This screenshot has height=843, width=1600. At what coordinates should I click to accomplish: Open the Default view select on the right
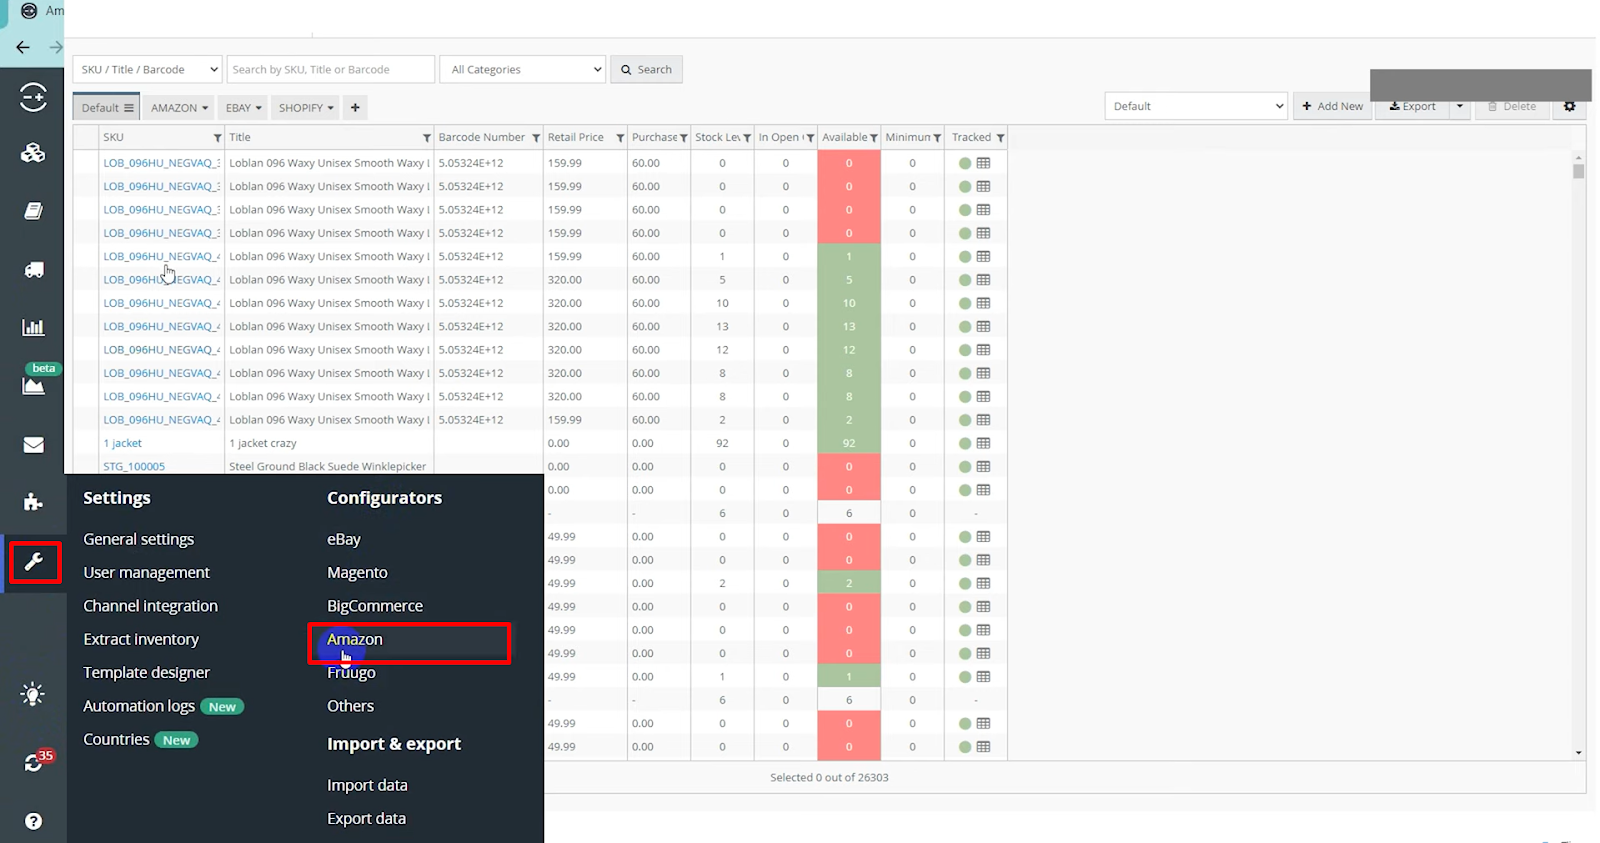tap(1196, 106)
